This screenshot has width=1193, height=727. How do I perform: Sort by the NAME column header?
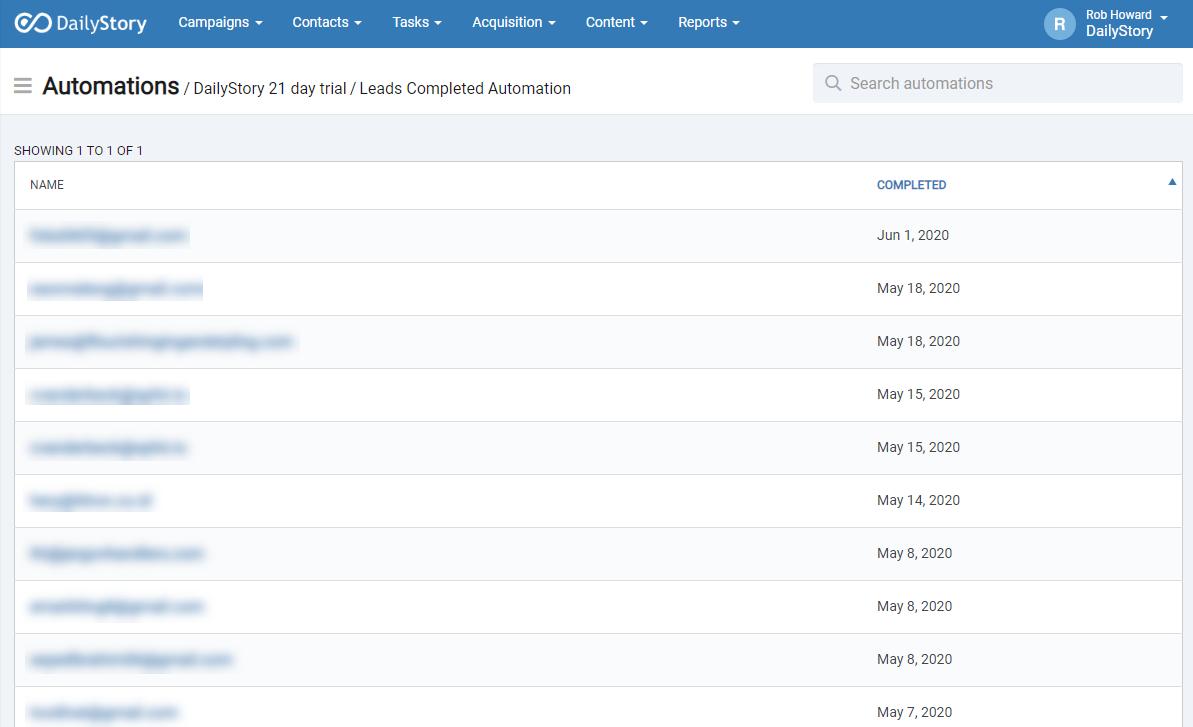(47, 185)
